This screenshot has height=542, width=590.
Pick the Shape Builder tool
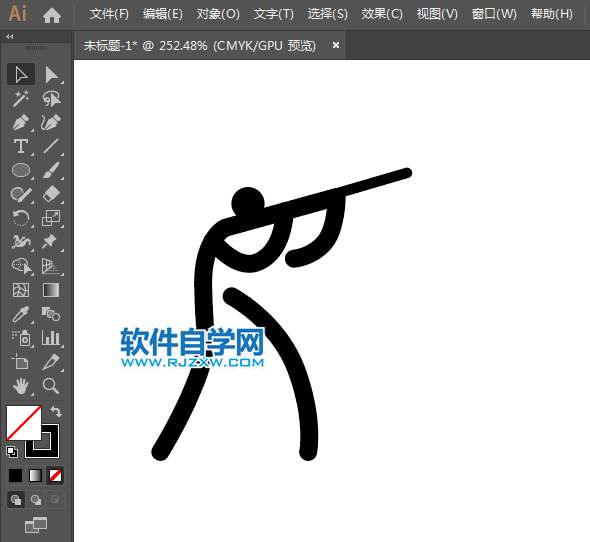tap(21, 266)
